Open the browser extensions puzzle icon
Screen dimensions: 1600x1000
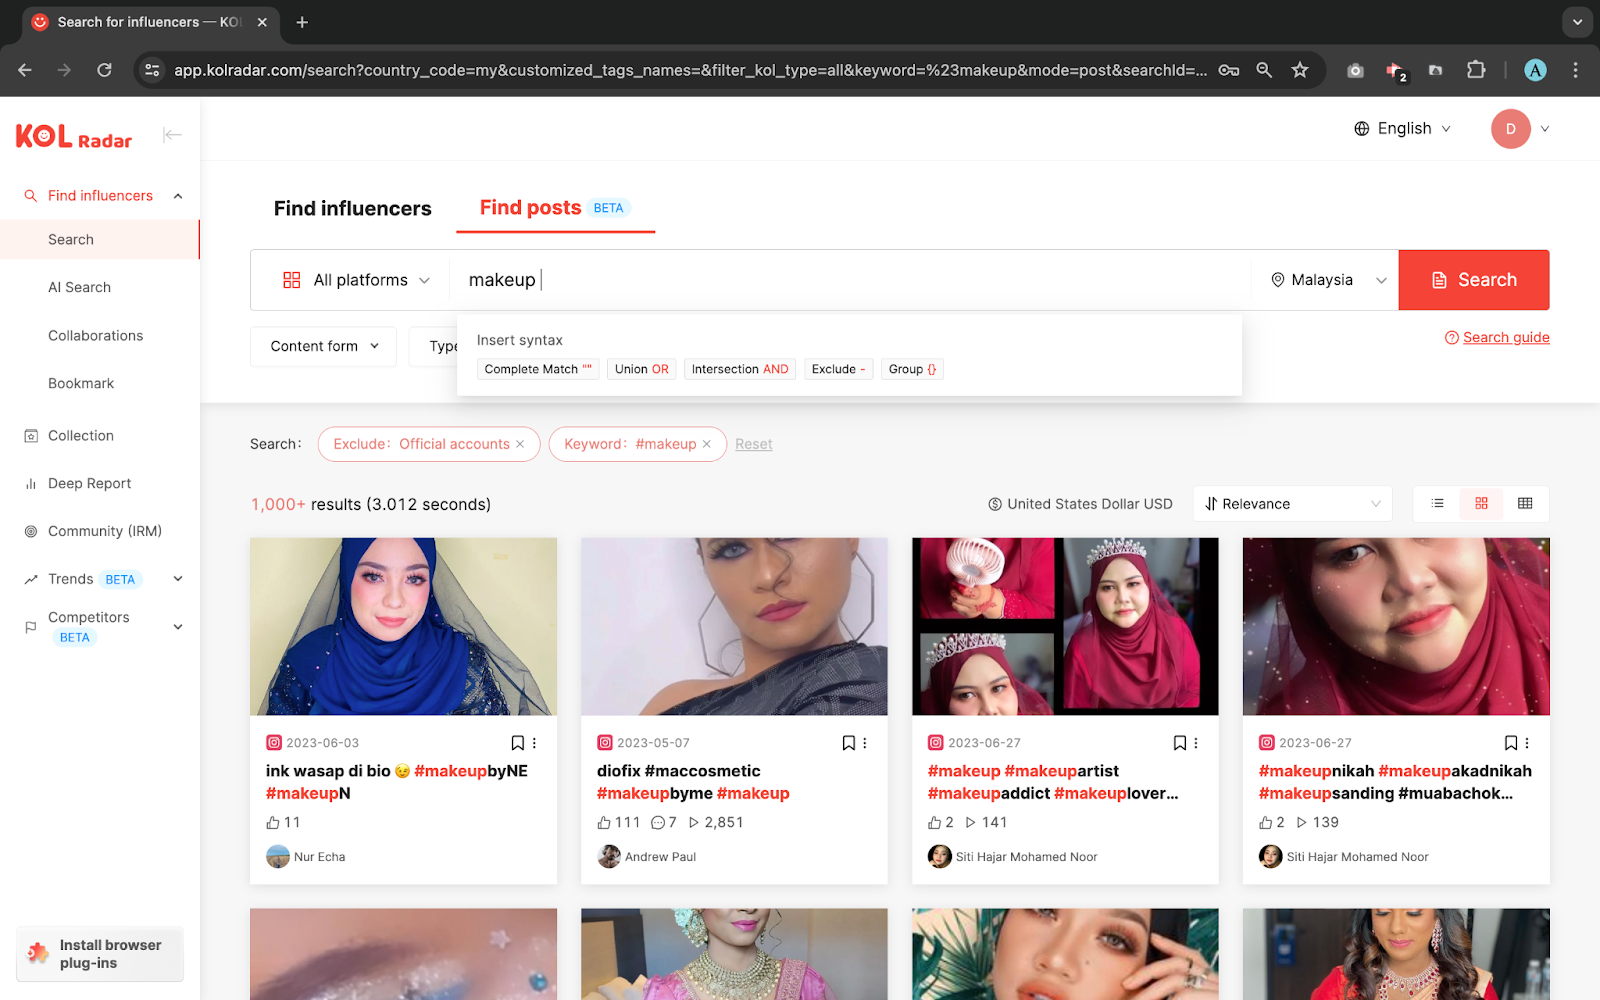(x=1476, y=70)
